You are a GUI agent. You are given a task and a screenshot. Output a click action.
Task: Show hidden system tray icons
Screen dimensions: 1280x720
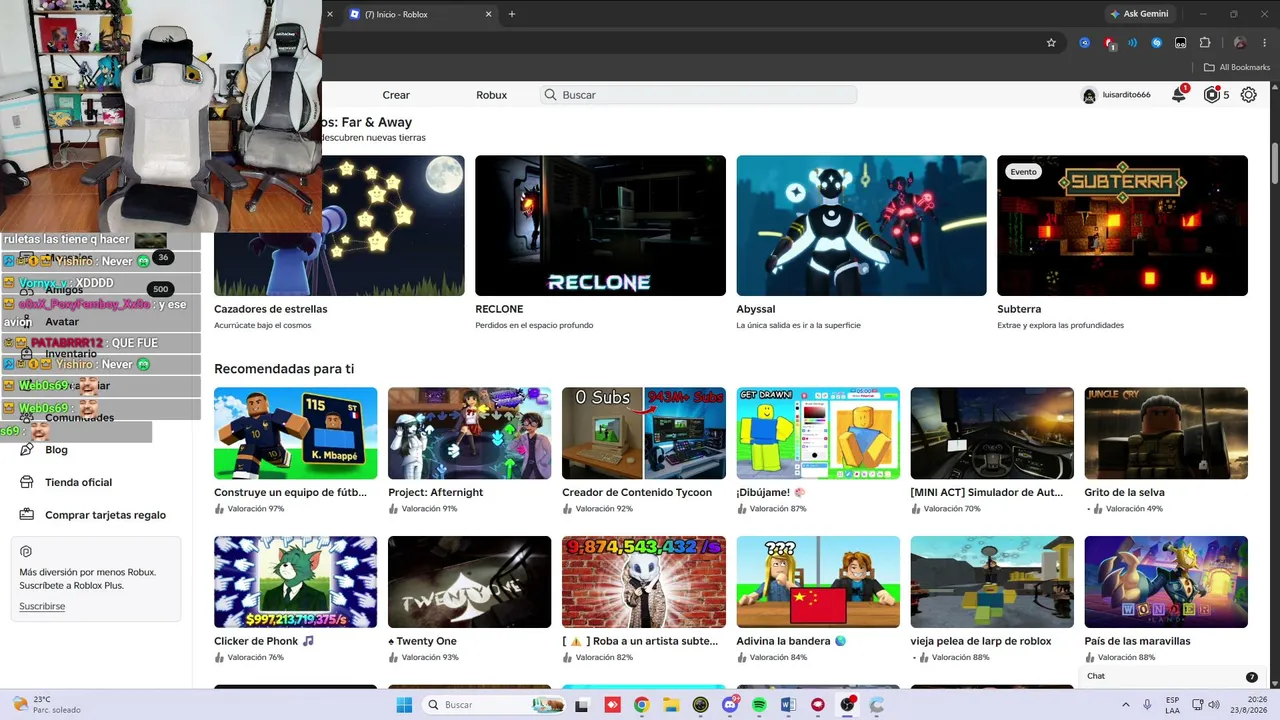1126,705
